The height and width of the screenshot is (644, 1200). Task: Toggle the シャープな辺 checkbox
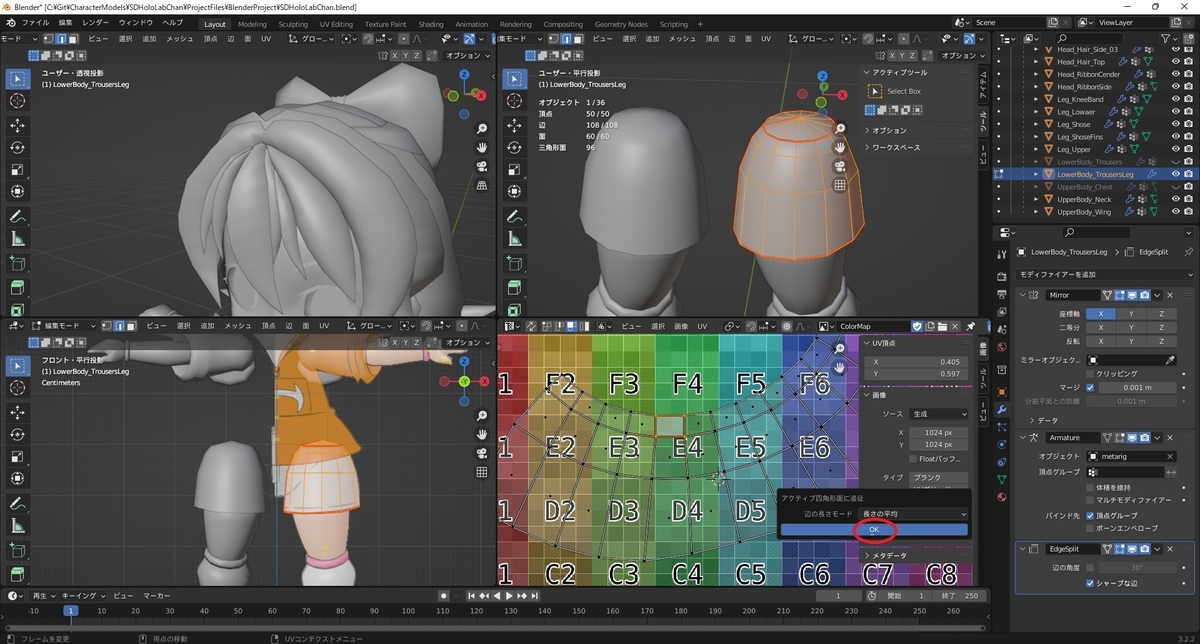pos(1090,583)
